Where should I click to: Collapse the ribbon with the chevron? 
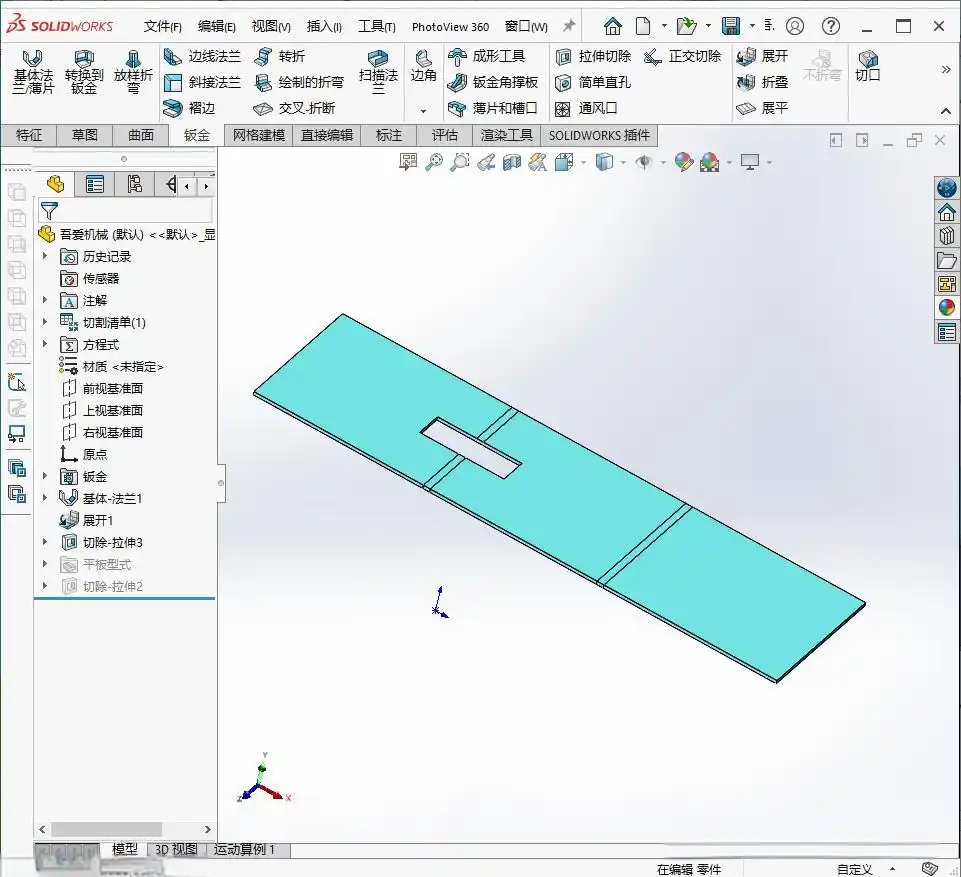(946, 111)
